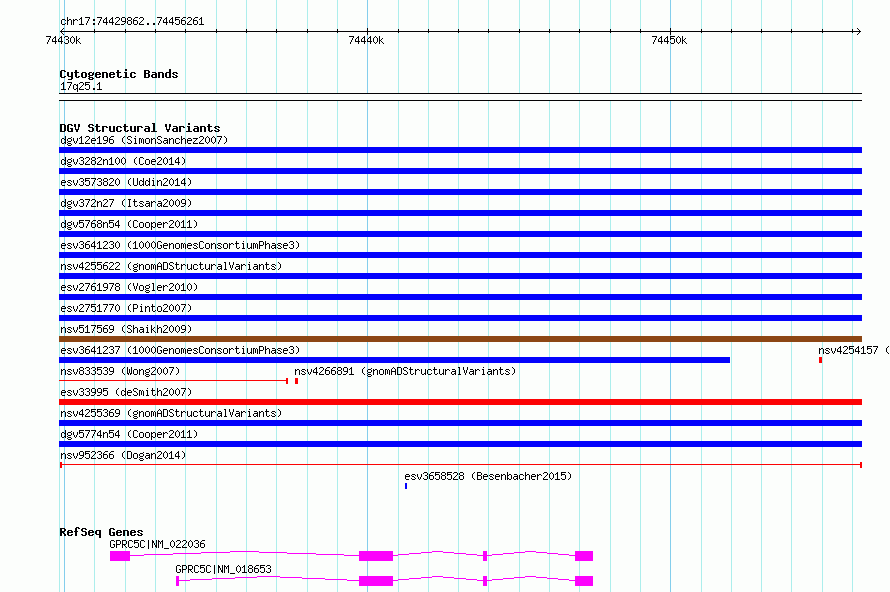890x592 pixels.
Task: Click the blue bar under dgv5768n54
Action: coord(460,234)
